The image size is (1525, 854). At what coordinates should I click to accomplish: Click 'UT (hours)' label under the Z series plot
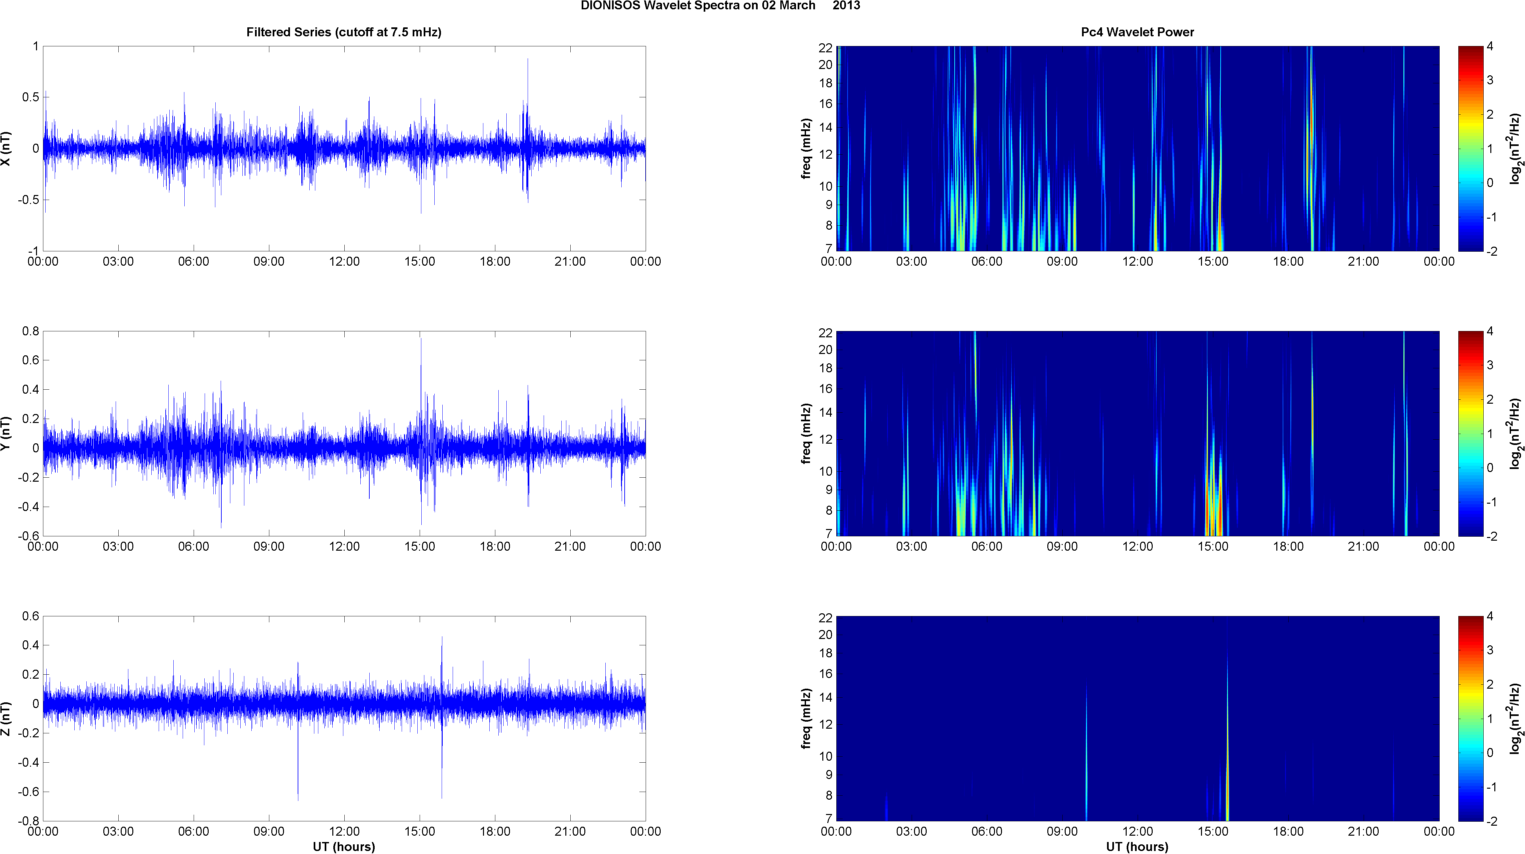[x=344, y=847]
